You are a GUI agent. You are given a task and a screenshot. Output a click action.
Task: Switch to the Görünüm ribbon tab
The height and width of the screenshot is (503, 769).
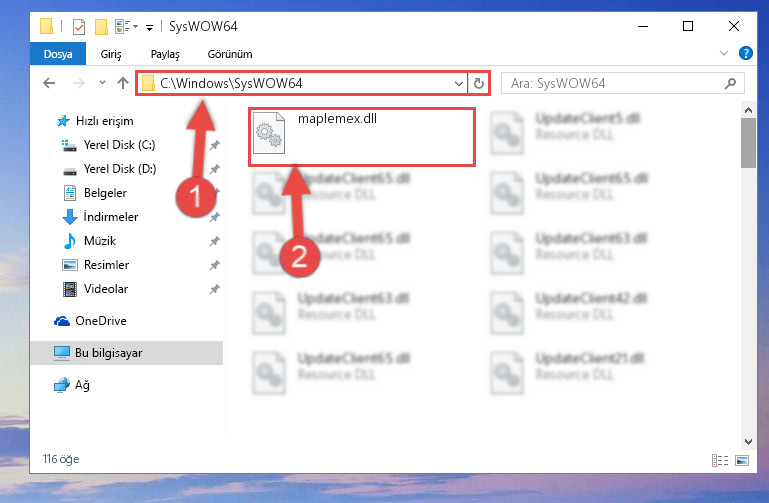tap(230, 54)
